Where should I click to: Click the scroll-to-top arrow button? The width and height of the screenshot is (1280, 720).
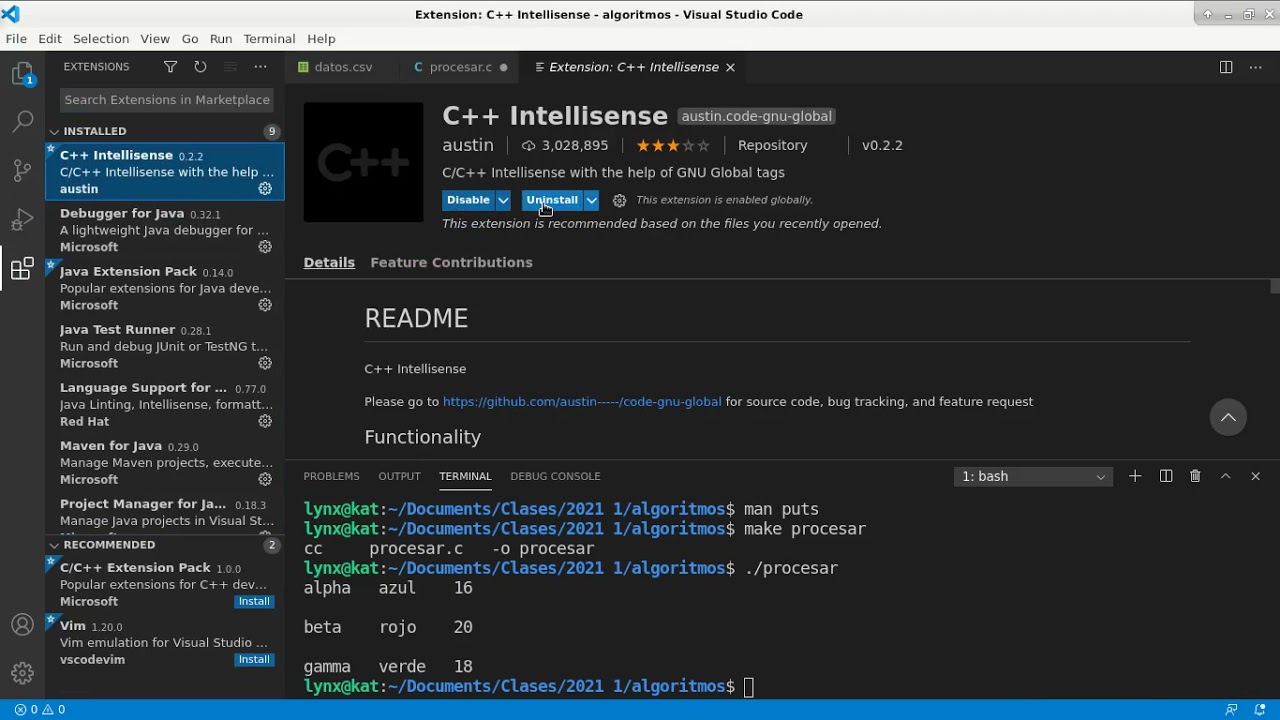coord(1228,417)
